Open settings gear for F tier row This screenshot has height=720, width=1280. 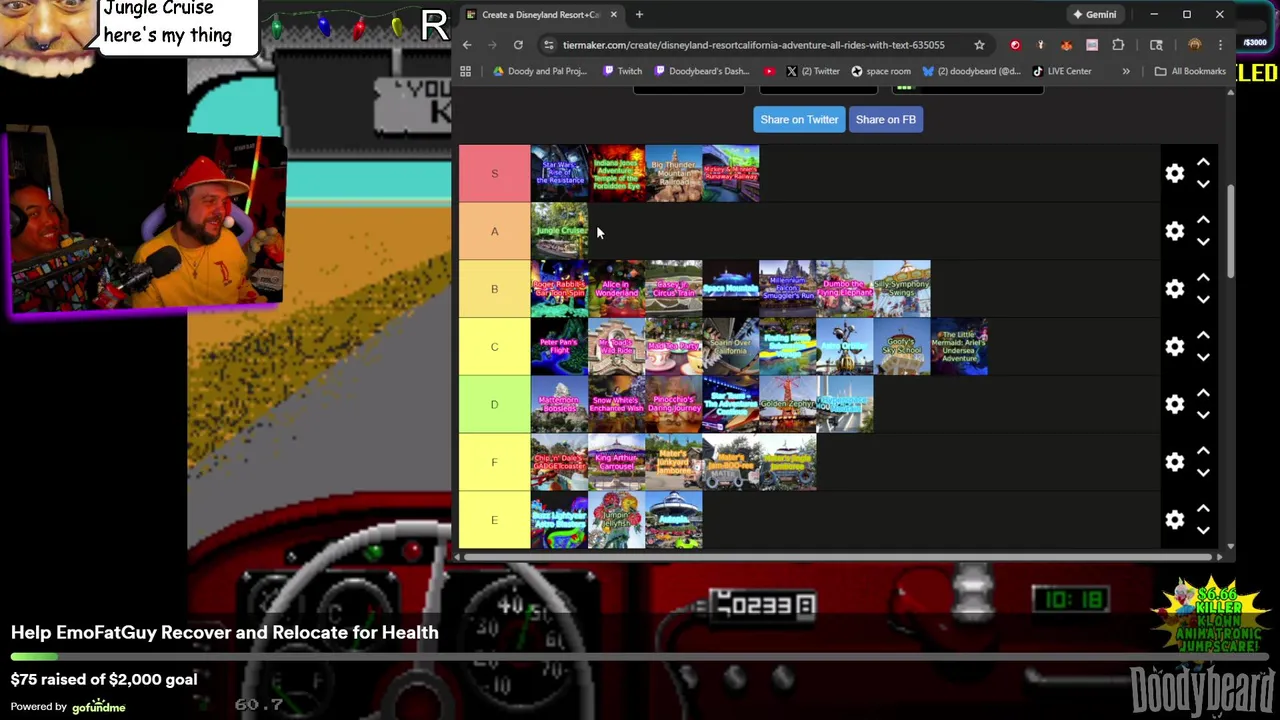point(1175,462)
